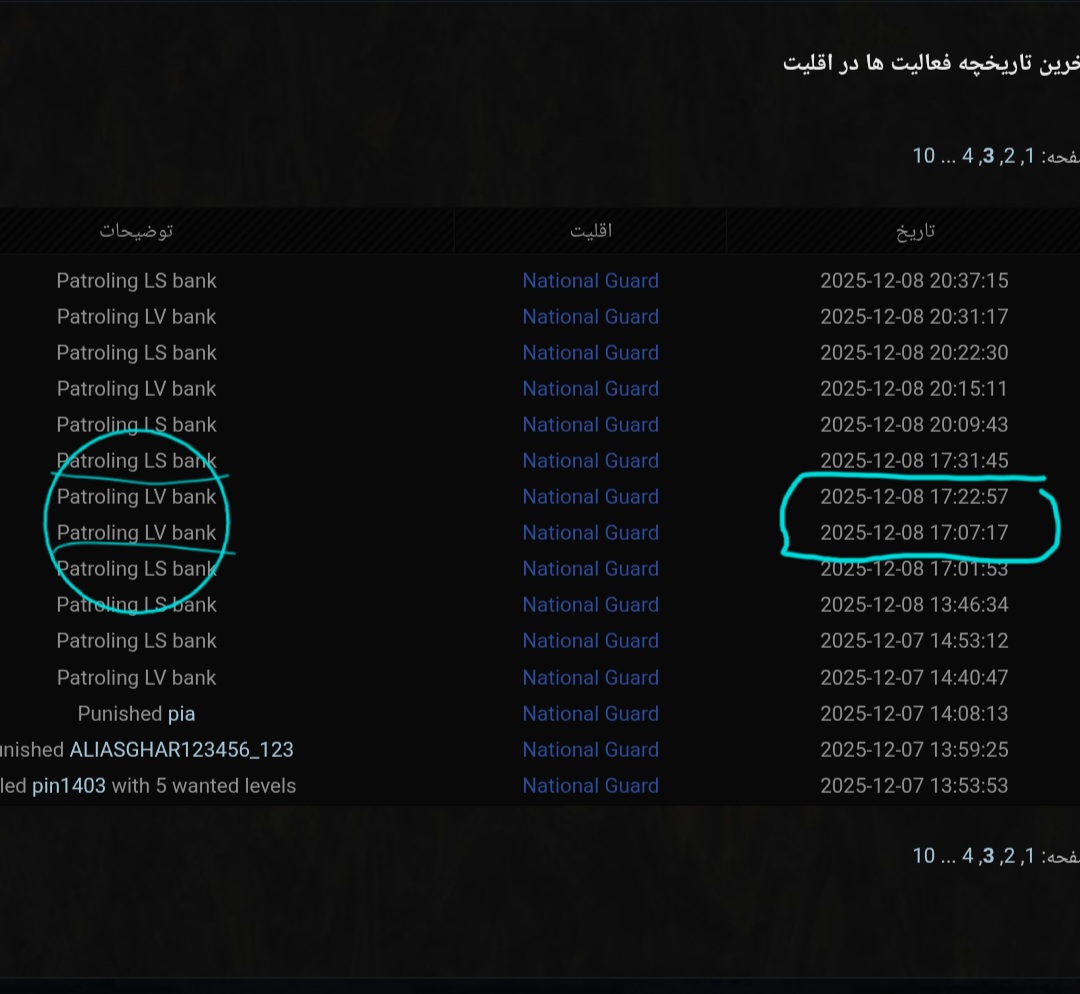The width and height of the screenshot is (1080, 994).
Task: Open National Guard link in 17:22:57 row
Action: [590, 497]
